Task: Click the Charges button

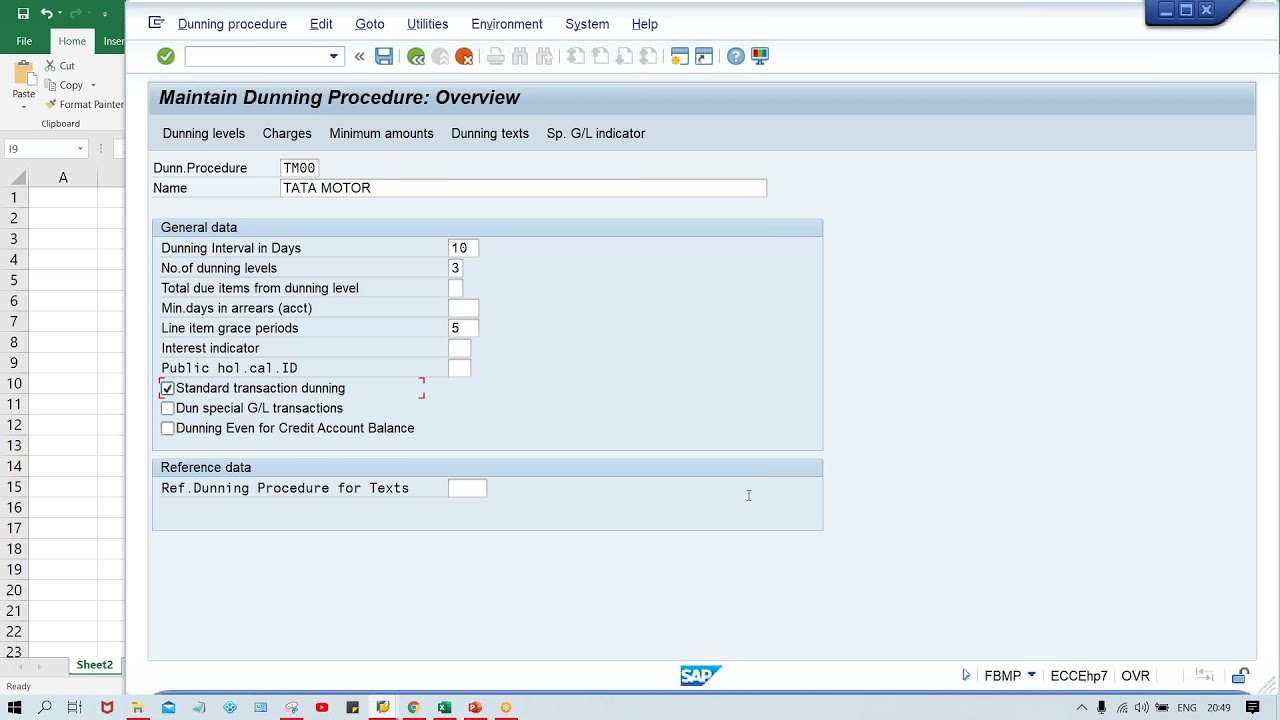Action: (x=287, y=133)
